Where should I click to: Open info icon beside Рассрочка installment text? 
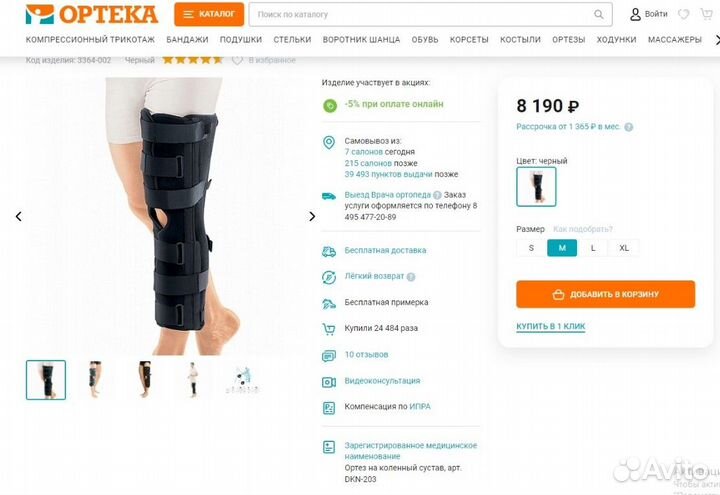coord(629,127)
